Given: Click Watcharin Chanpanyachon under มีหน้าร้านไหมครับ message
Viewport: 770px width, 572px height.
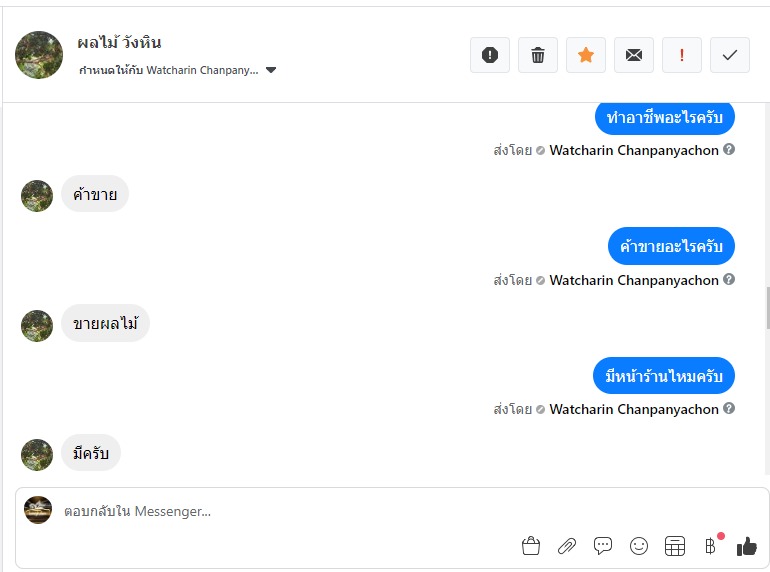Looking at the screenshot, I should click(x=634, y=409).
